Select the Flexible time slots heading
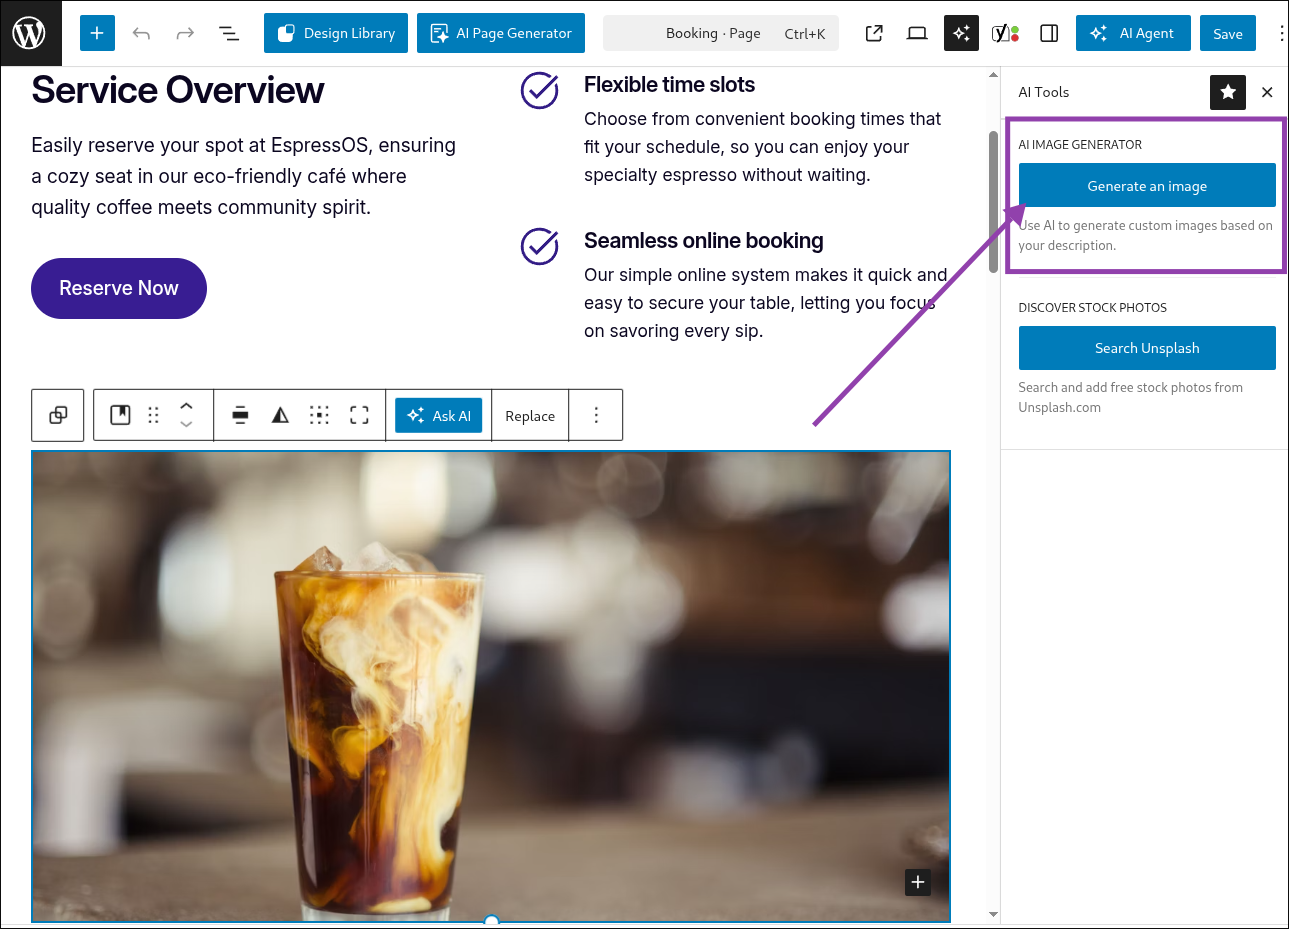Screen dimensions: 1289x929 pos(669,85)
